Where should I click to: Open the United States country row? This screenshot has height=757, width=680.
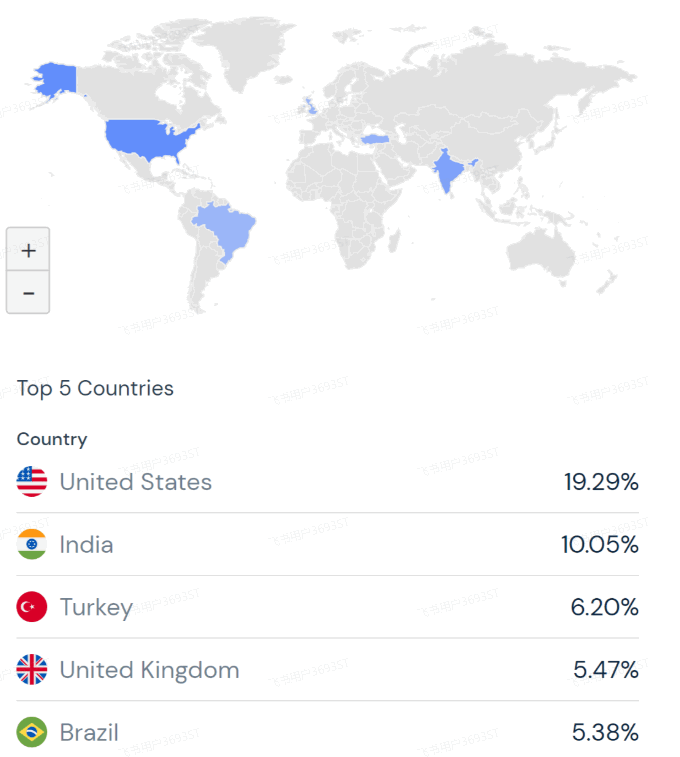pos(328,481)
